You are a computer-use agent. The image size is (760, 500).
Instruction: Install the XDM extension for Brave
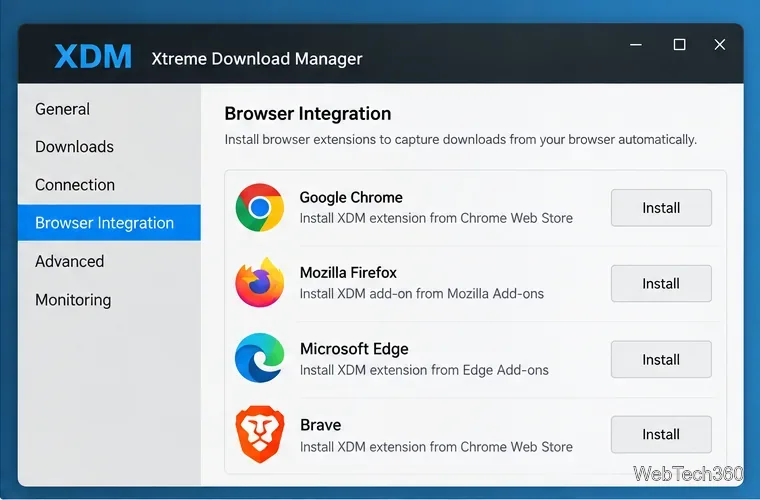point(661,435)
